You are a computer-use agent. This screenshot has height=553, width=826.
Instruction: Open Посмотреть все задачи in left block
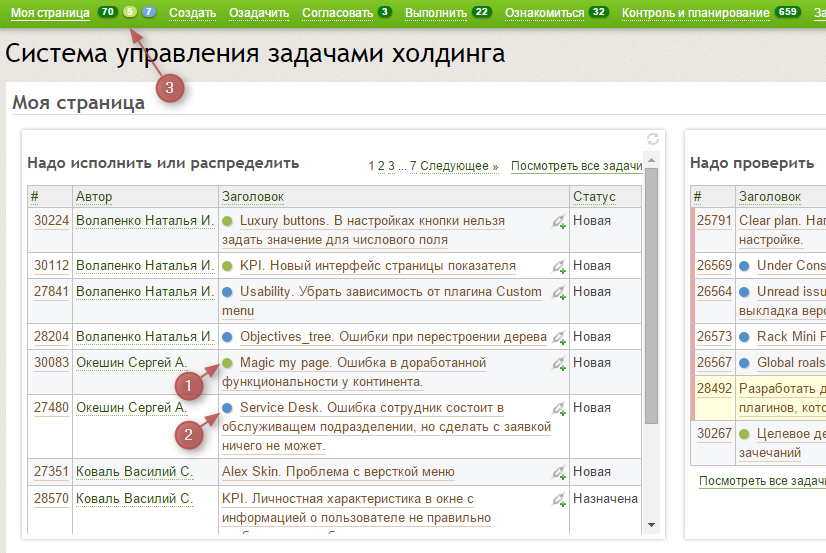click(x=576, y=166)
